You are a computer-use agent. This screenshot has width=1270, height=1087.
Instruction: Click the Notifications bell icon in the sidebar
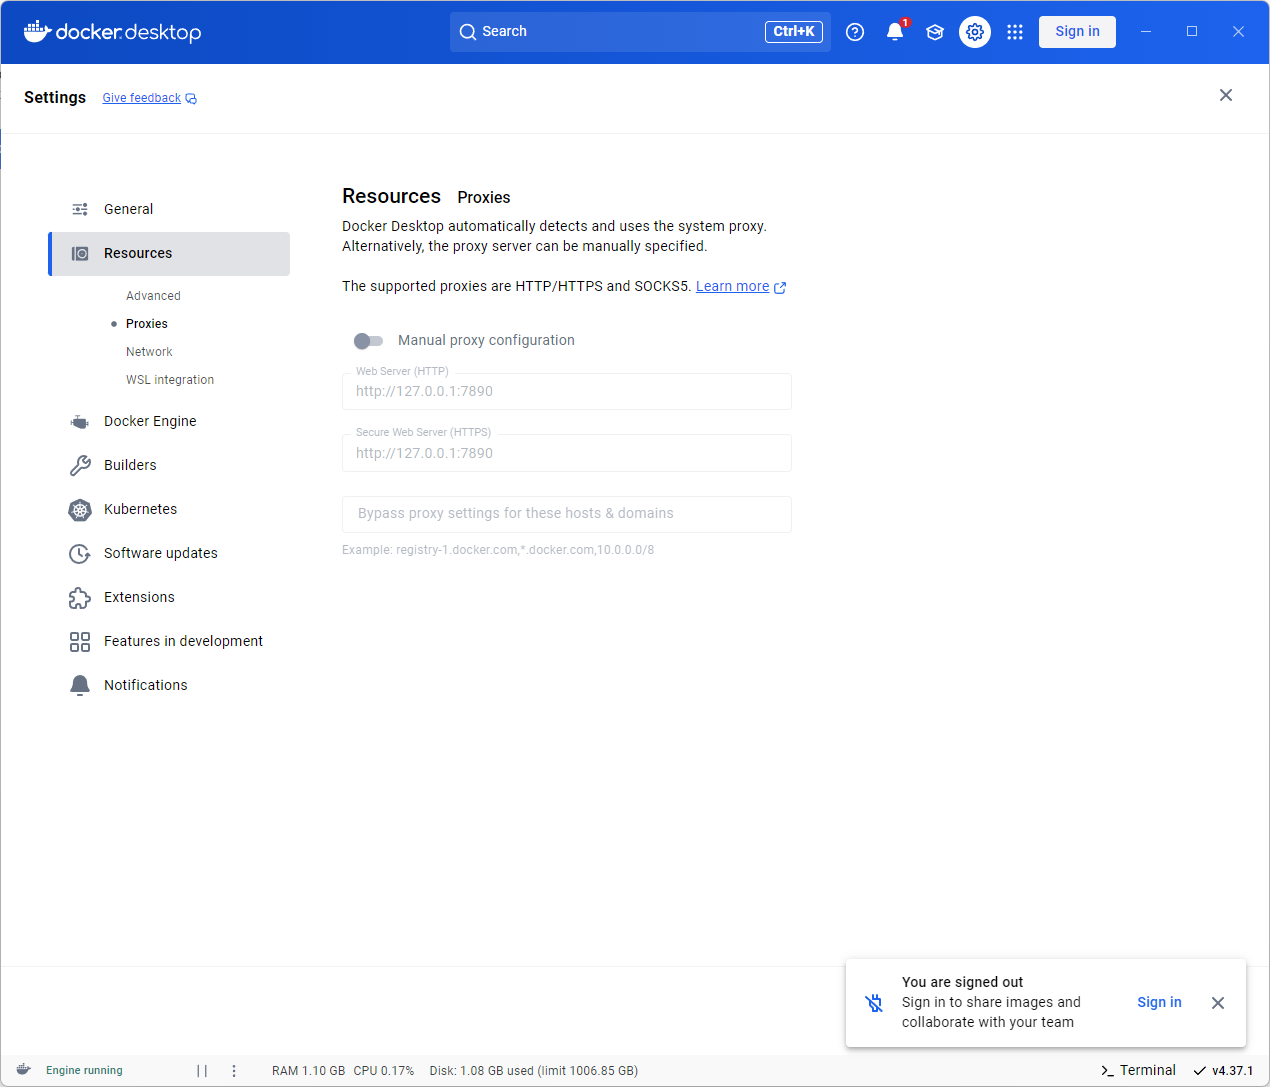pyautogui.click(x=80, y=685)
